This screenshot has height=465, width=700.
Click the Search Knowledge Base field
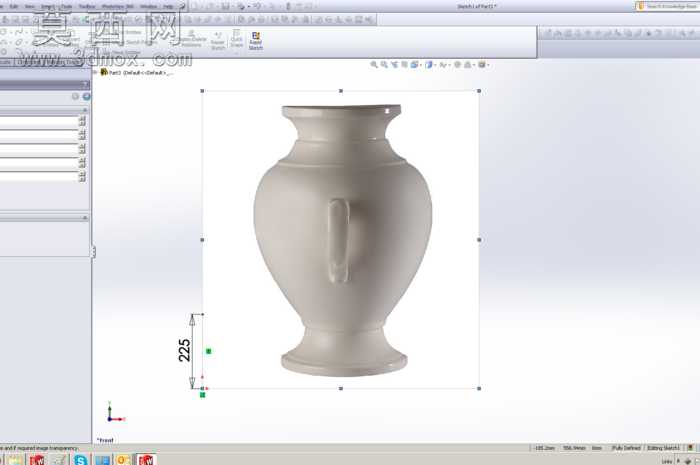(x=671, y=6)
